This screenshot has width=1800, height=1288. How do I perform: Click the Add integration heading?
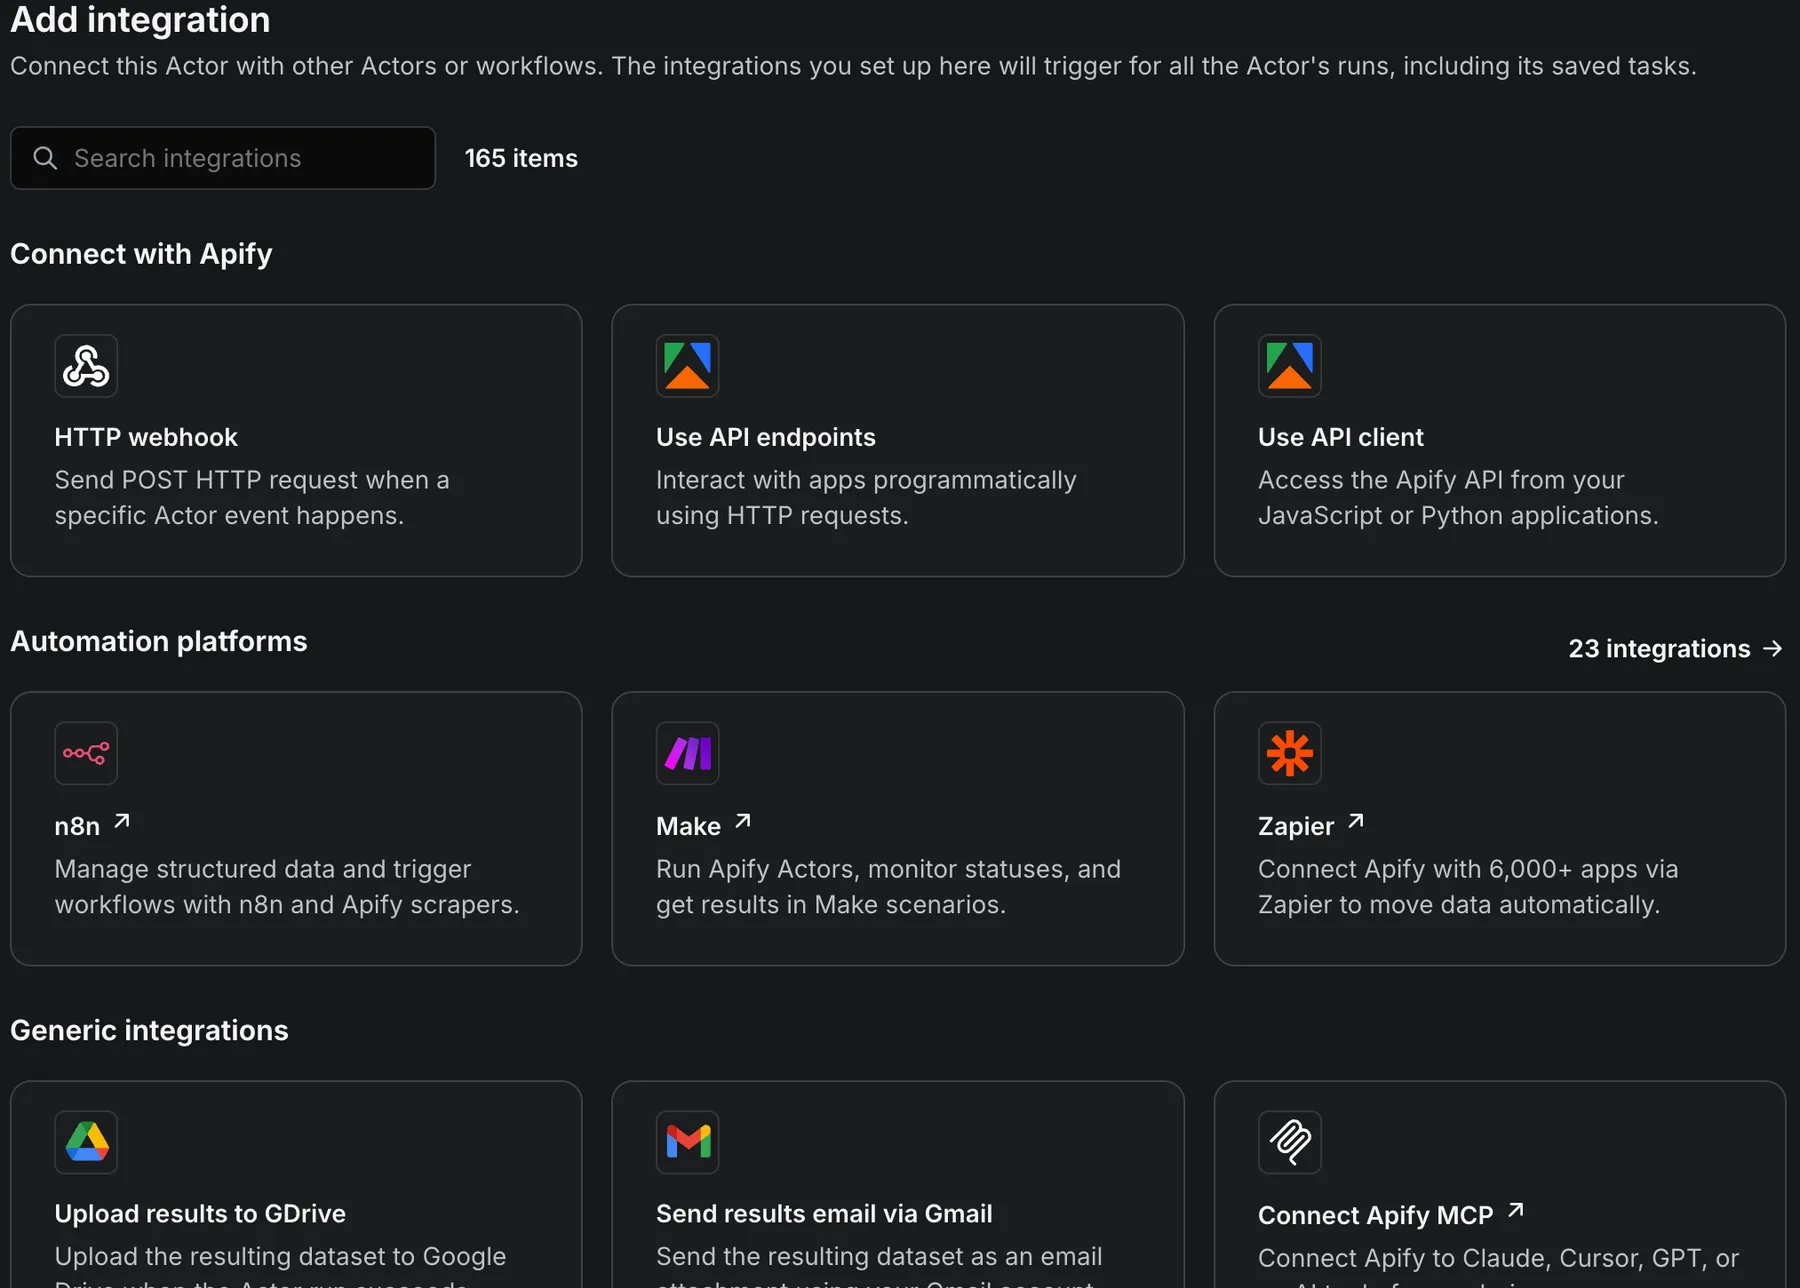(x=140, y=19)
